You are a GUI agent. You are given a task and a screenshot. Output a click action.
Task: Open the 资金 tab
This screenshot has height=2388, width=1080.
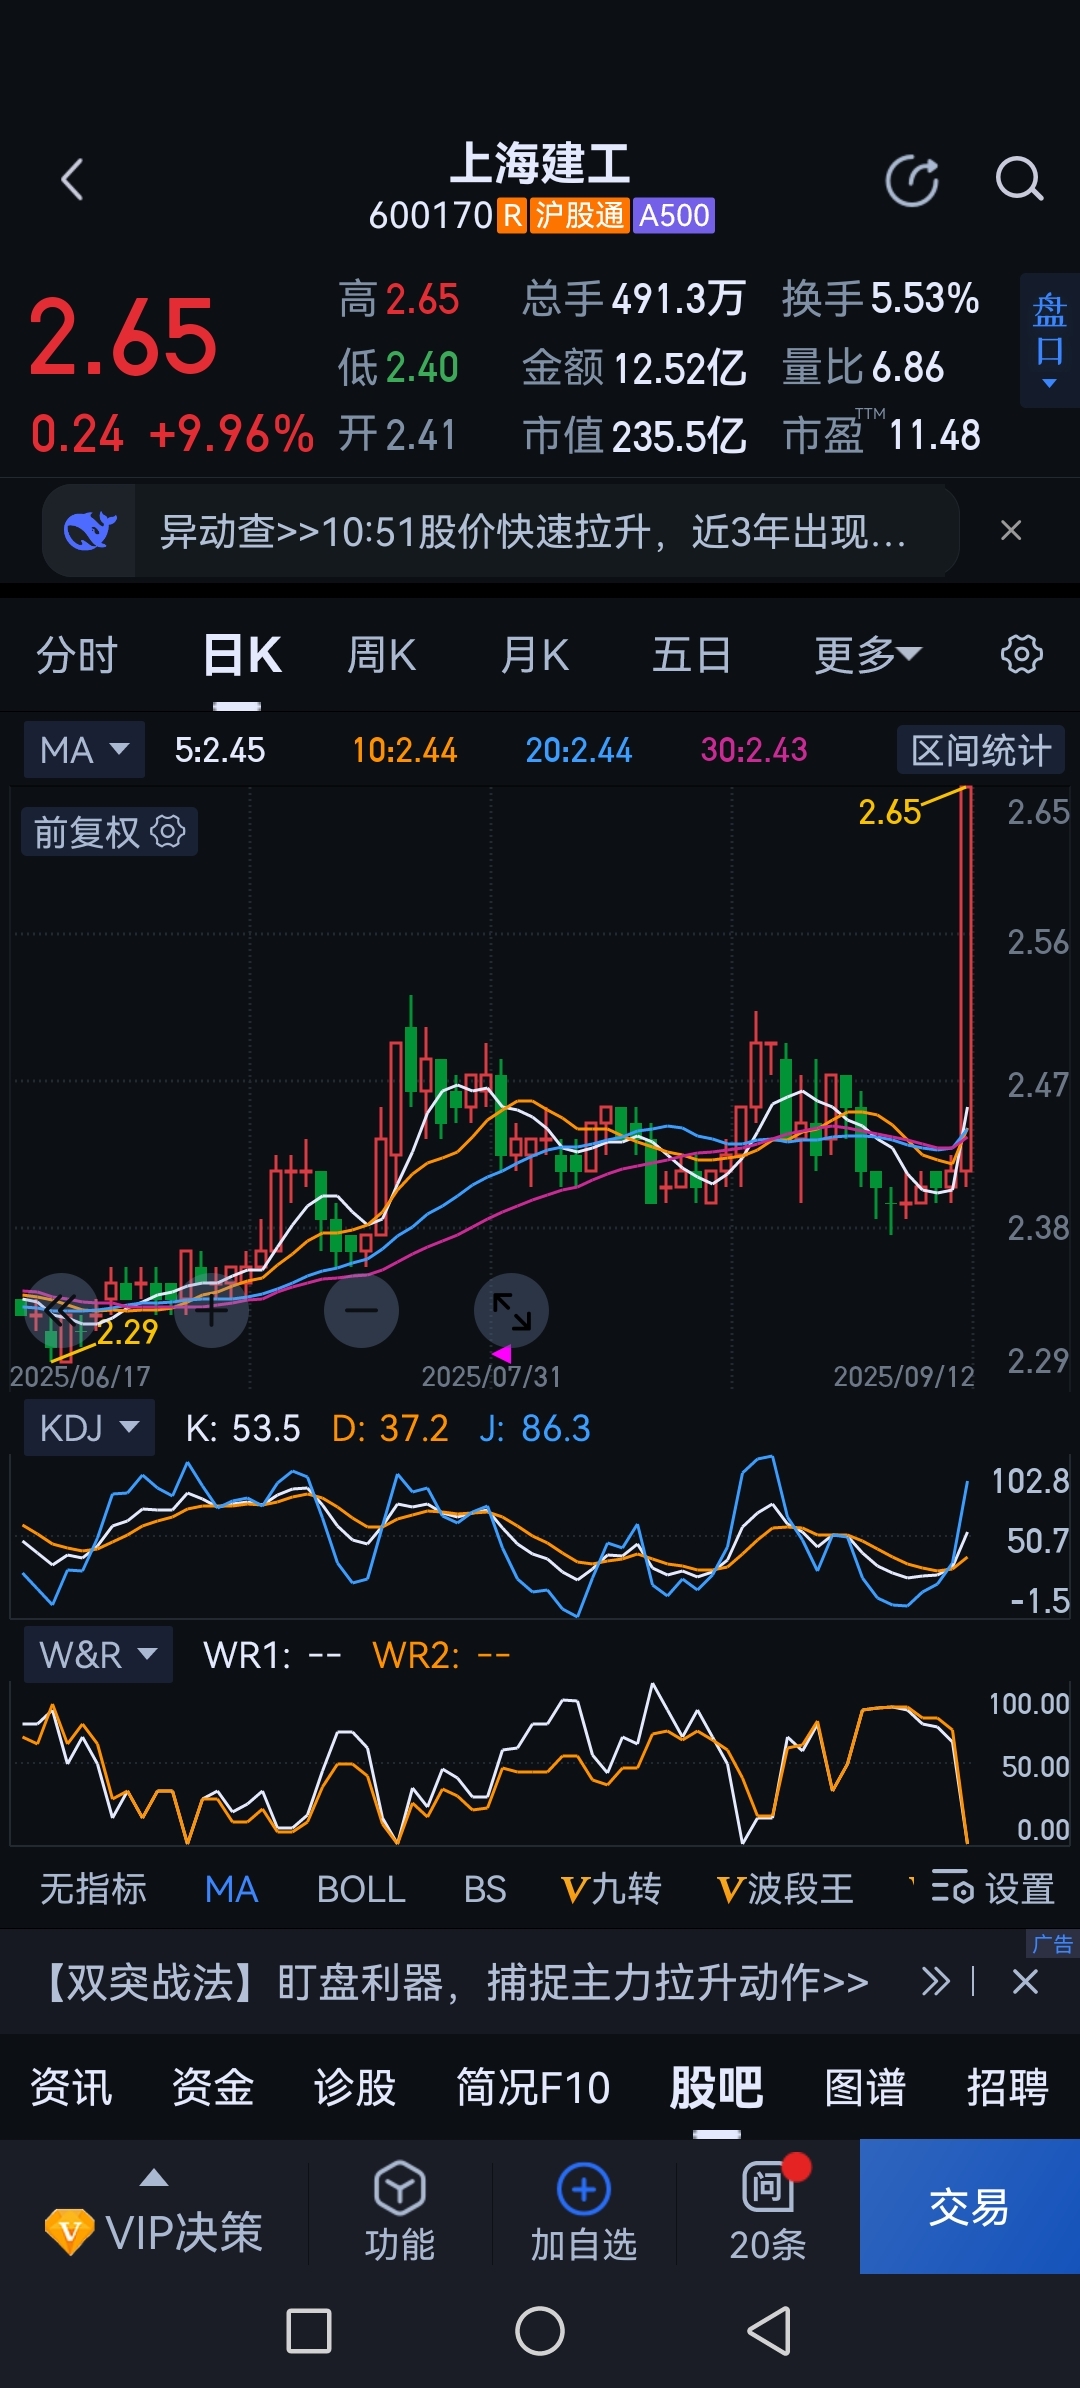(x=213, y=2088)
